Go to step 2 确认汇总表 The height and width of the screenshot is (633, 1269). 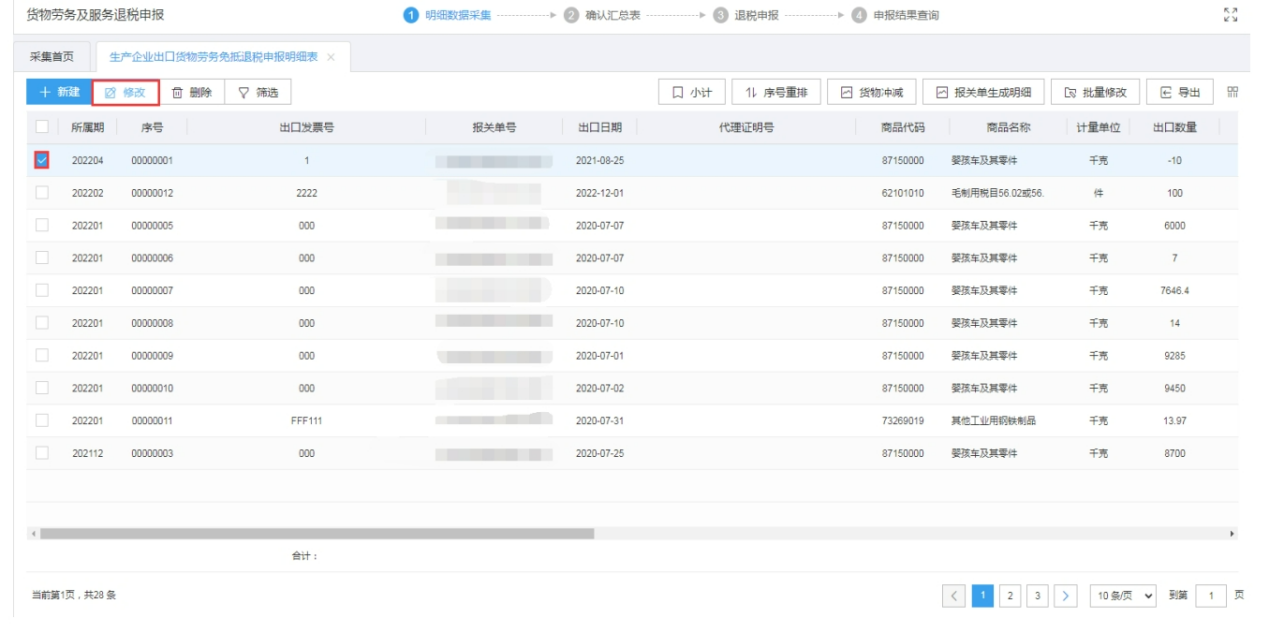(x=602, y=15)
